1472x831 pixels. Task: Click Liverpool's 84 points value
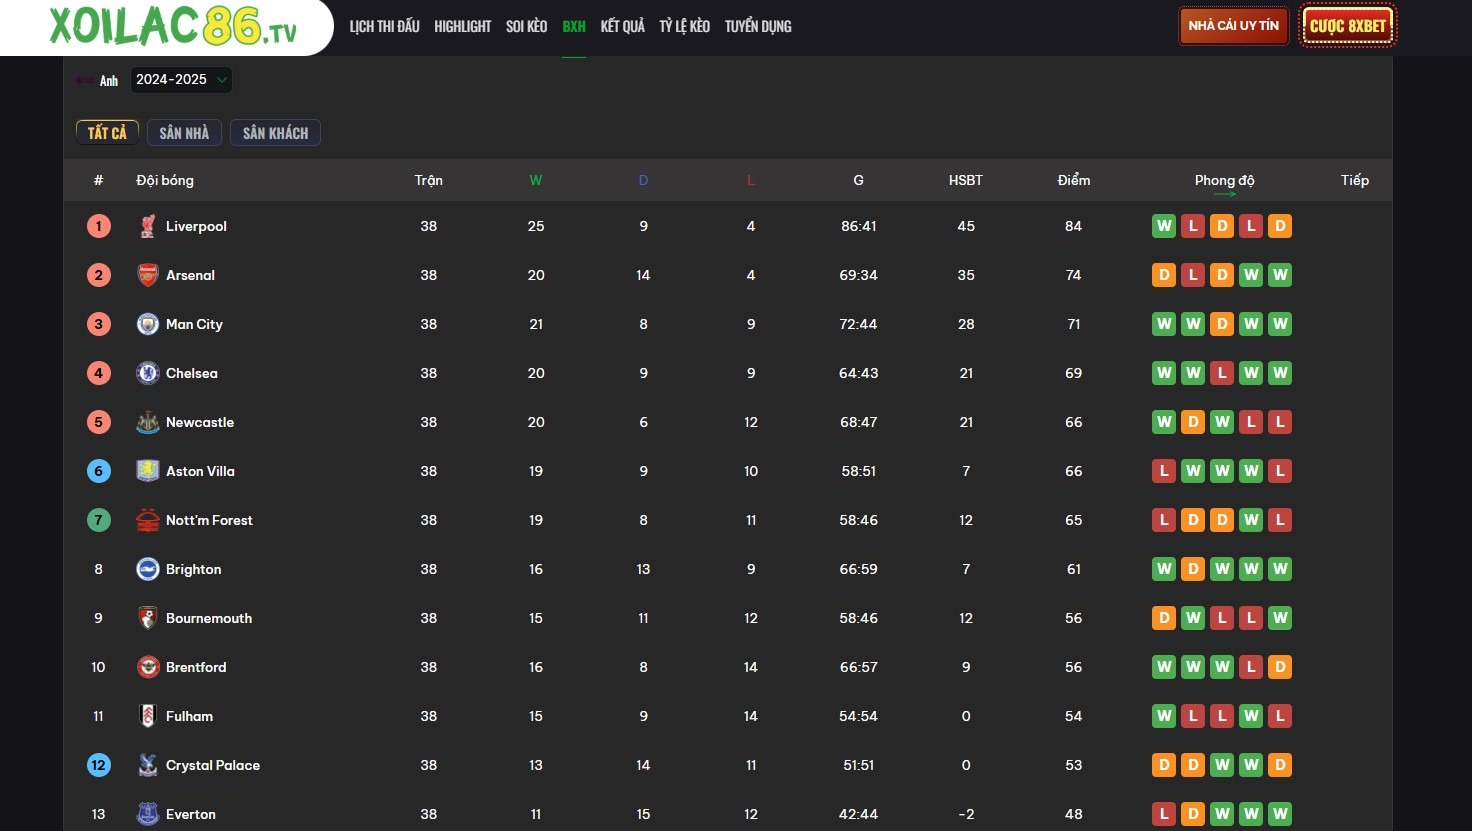1074,226
